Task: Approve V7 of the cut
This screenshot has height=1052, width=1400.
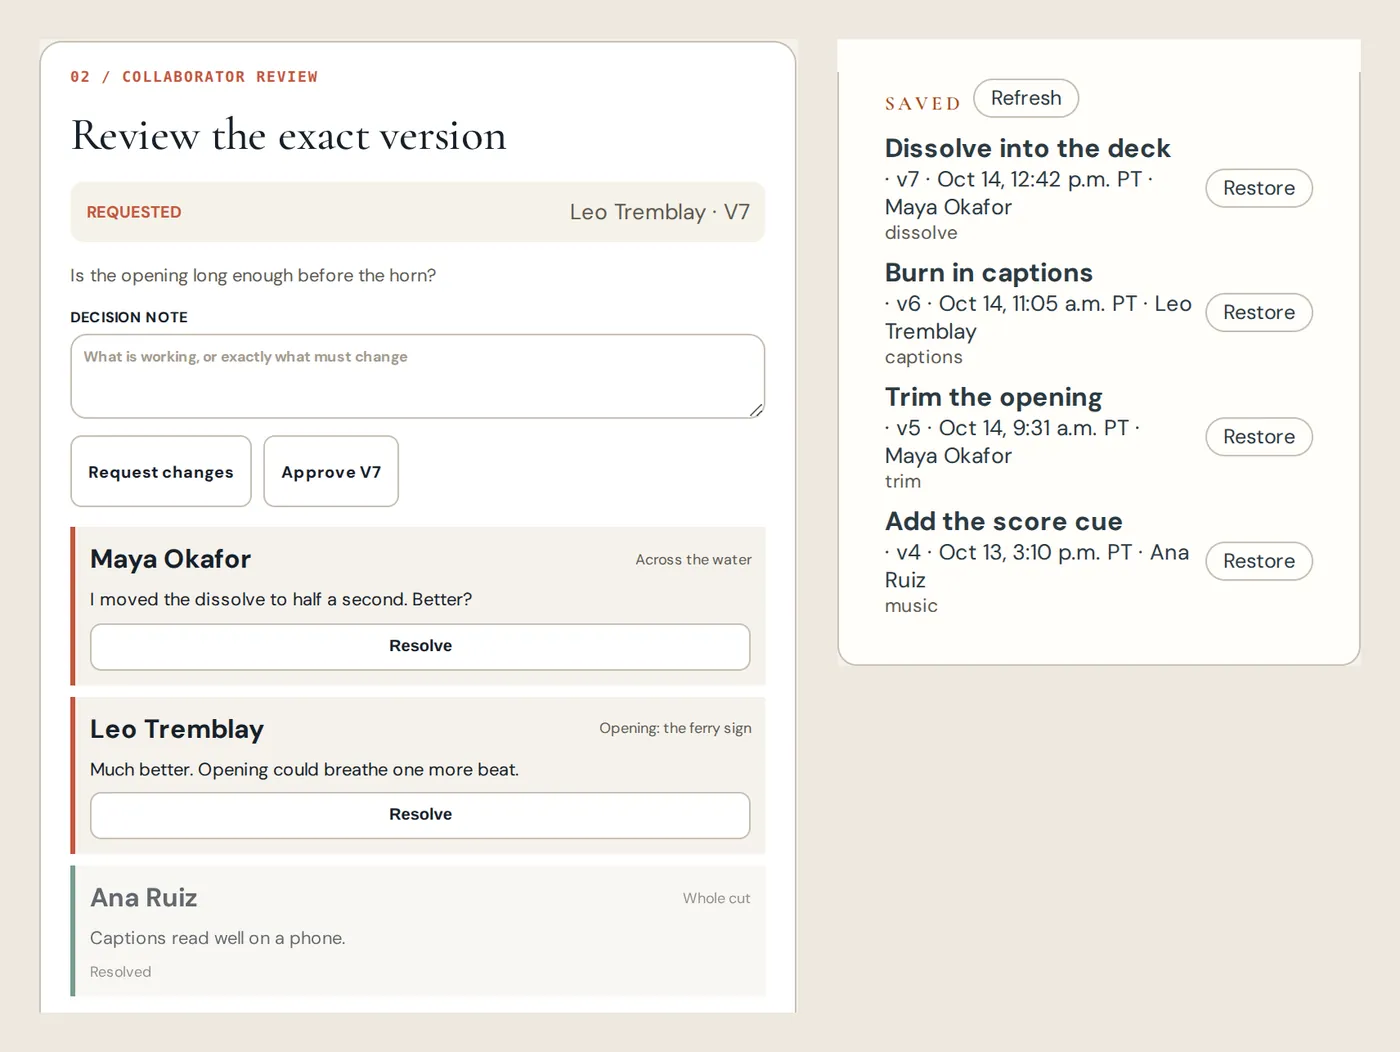Action: tap(331, 471)
